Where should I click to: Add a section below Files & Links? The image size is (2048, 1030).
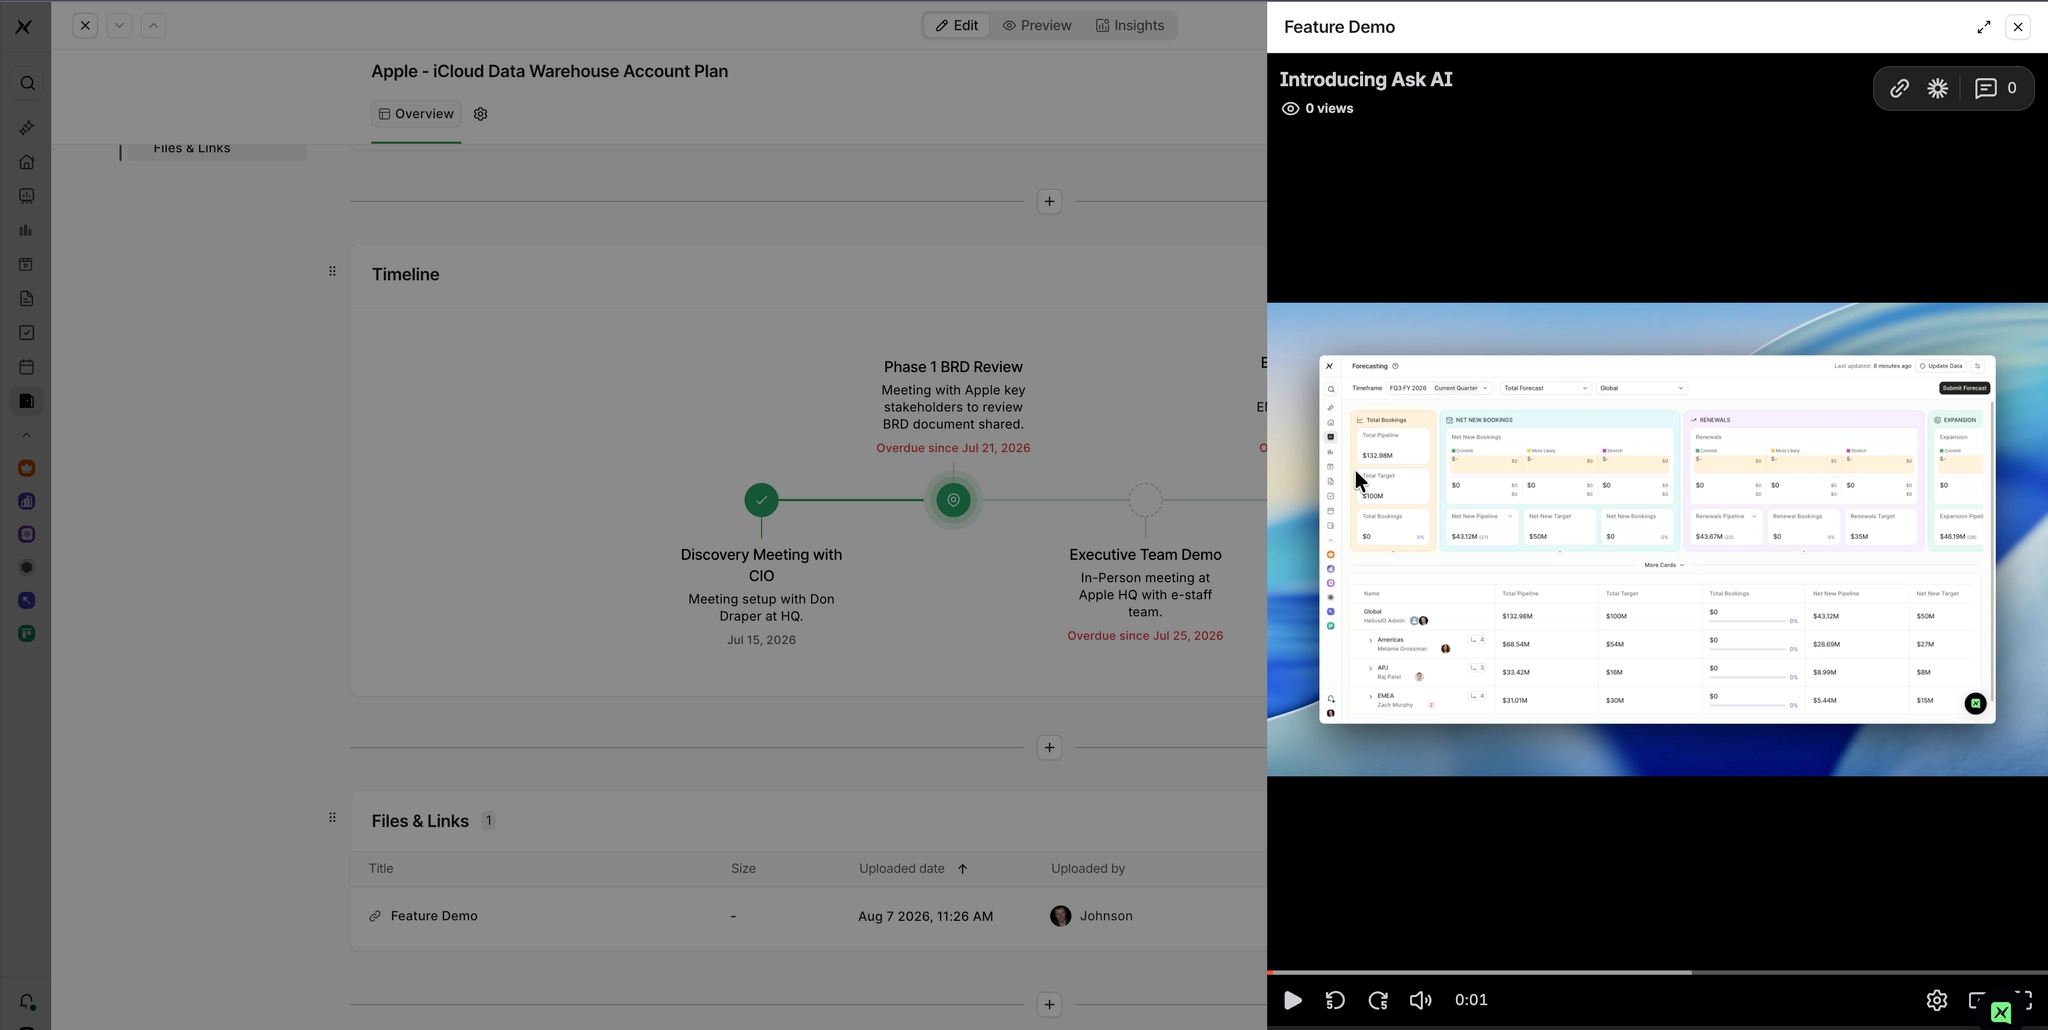(x=1049, y=1004)
